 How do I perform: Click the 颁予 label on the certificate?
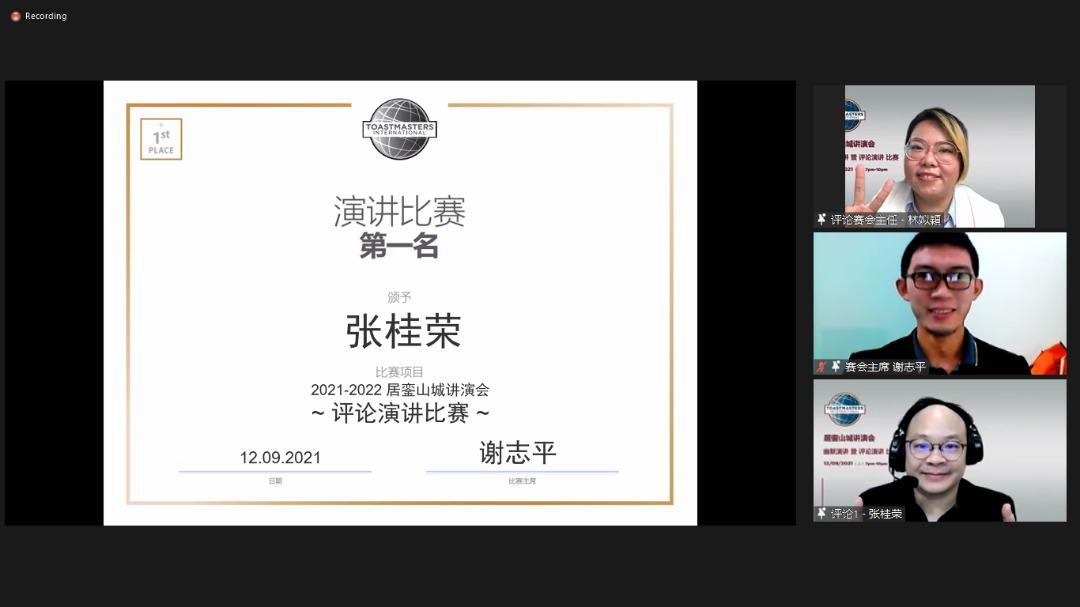pyautogui.click(x=399, y=297)
